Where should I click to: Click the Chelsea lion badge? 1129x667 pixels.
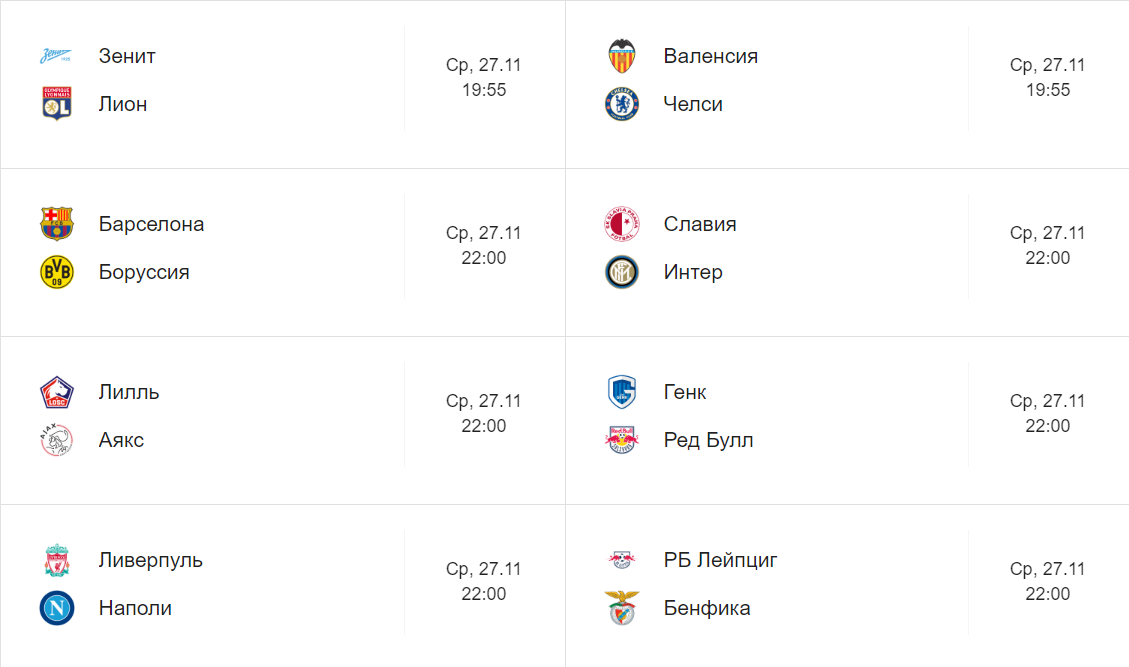(621, 104)
